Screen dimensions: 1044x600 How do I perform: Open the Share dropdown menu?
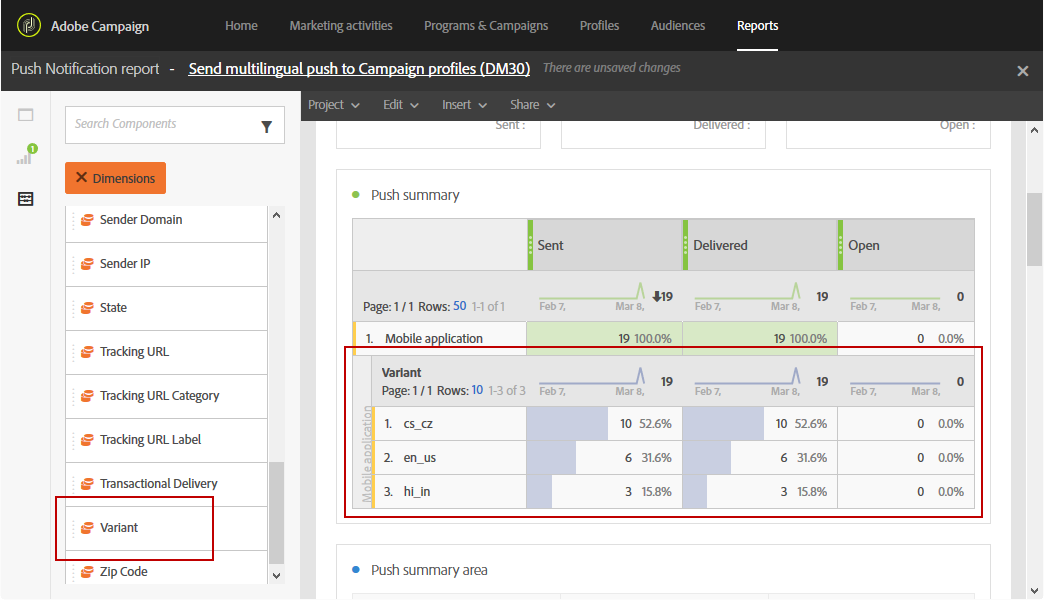pos(533,105)
